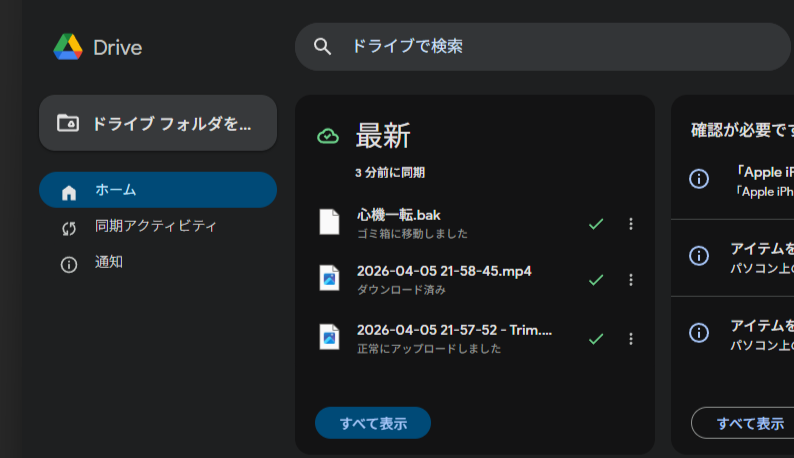Click the green checkmark for 2026-04-05 21-58-45.mp4

tap(596, 280)
